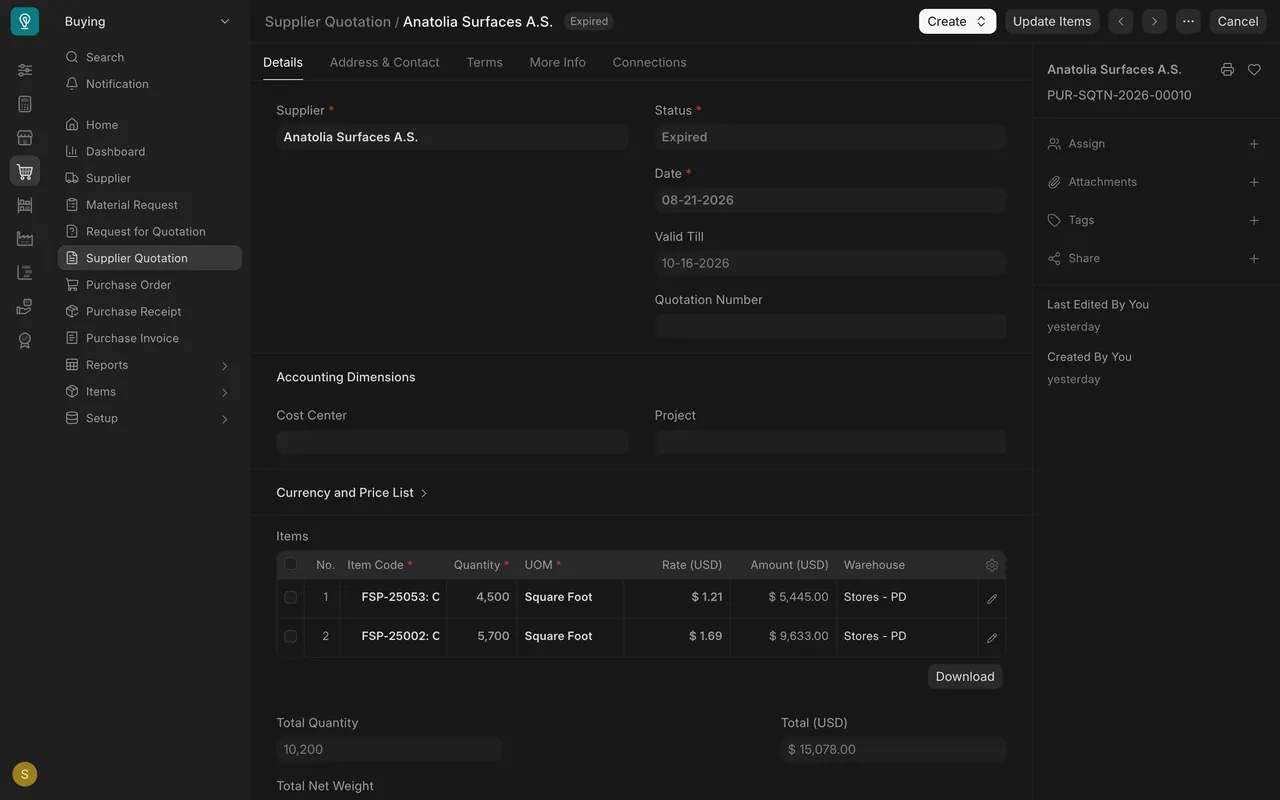This screenshot has height=800, width=1280.
Task: Open the Connections tab
Action: tap(650, 62)
